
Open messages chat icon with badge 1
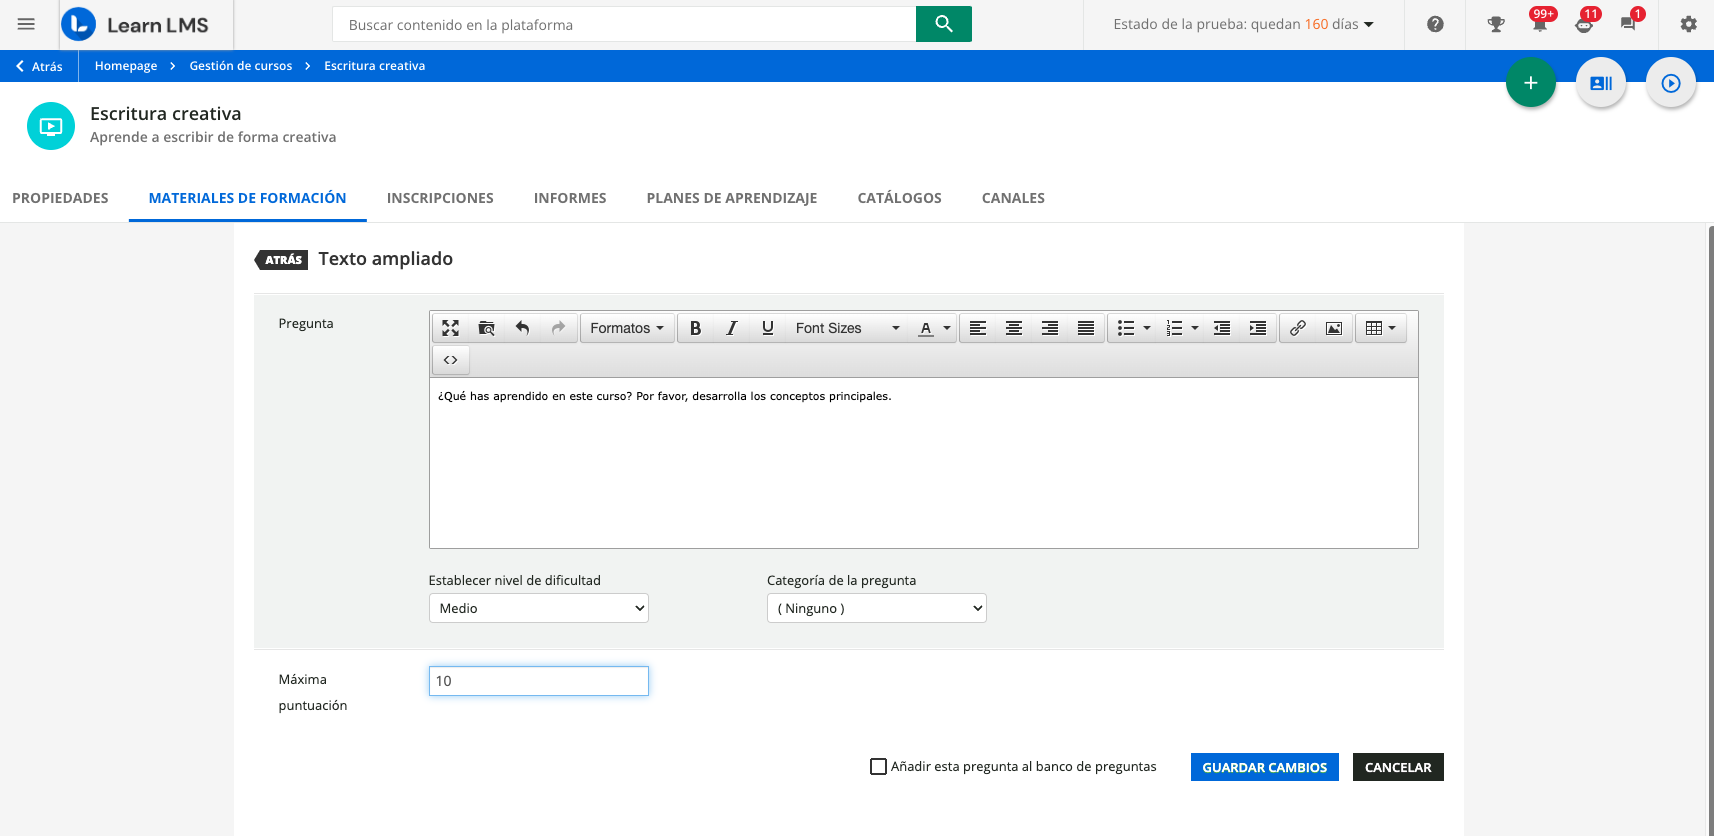tap(1630, 22)
